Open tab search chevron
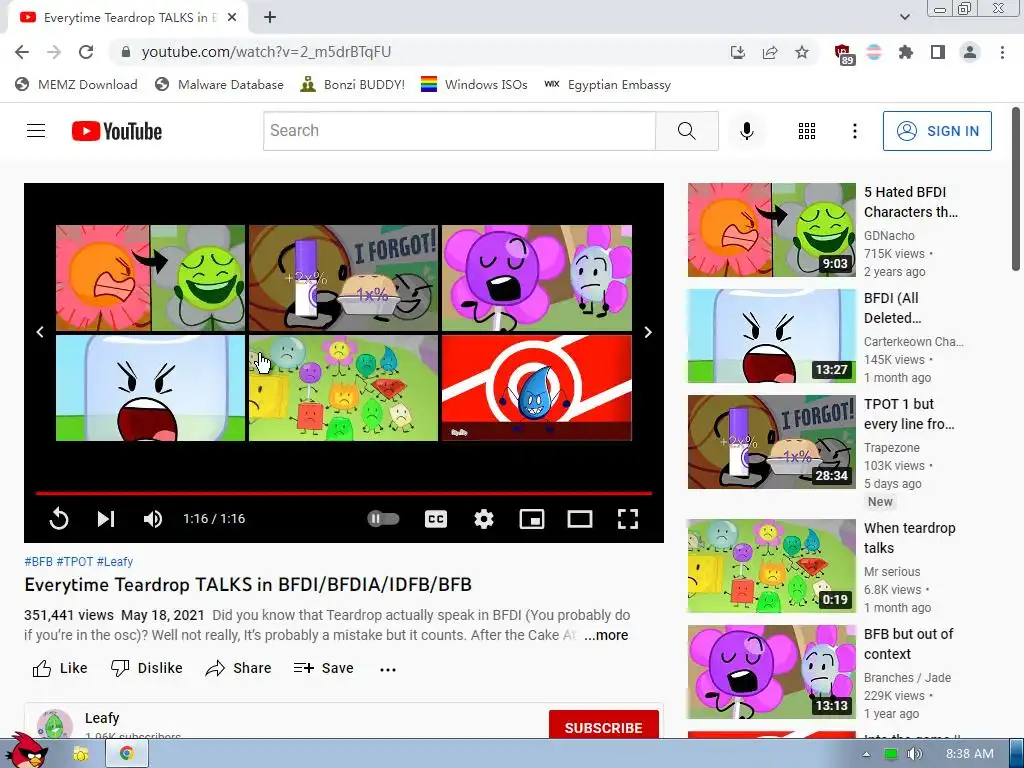 point(904,17)
